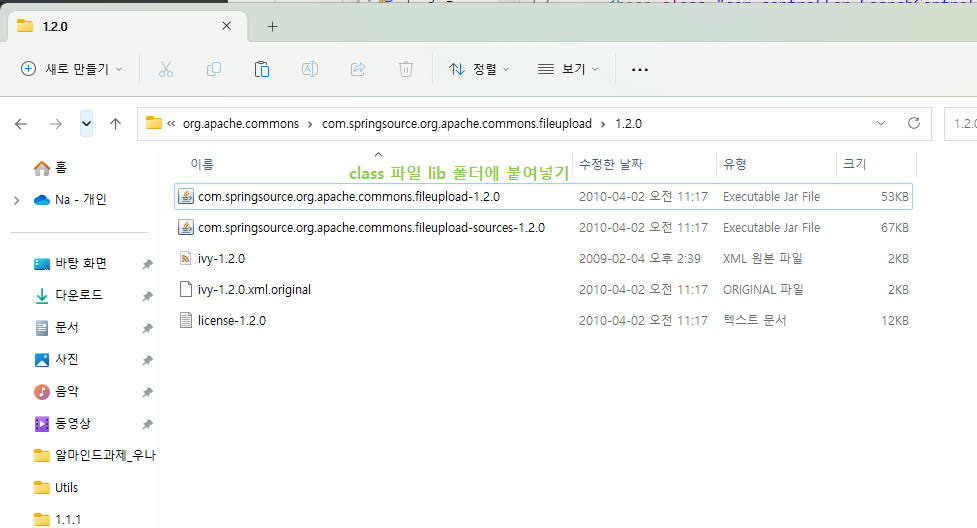This screenshot has width=977, height=528.
Task: Click the Rename icon in toolbar
Action: [310, 69]
